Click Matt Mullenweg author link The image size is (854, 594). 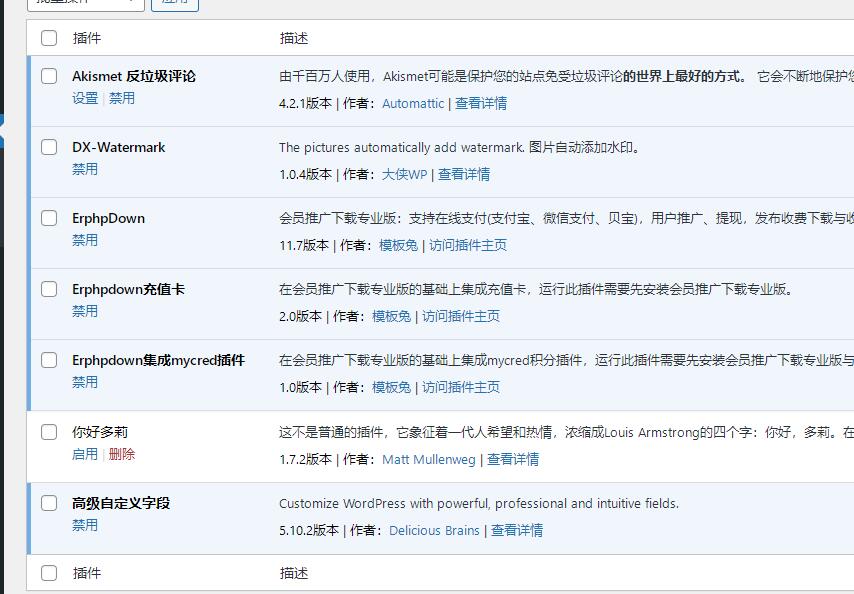[x=430, y=460]
